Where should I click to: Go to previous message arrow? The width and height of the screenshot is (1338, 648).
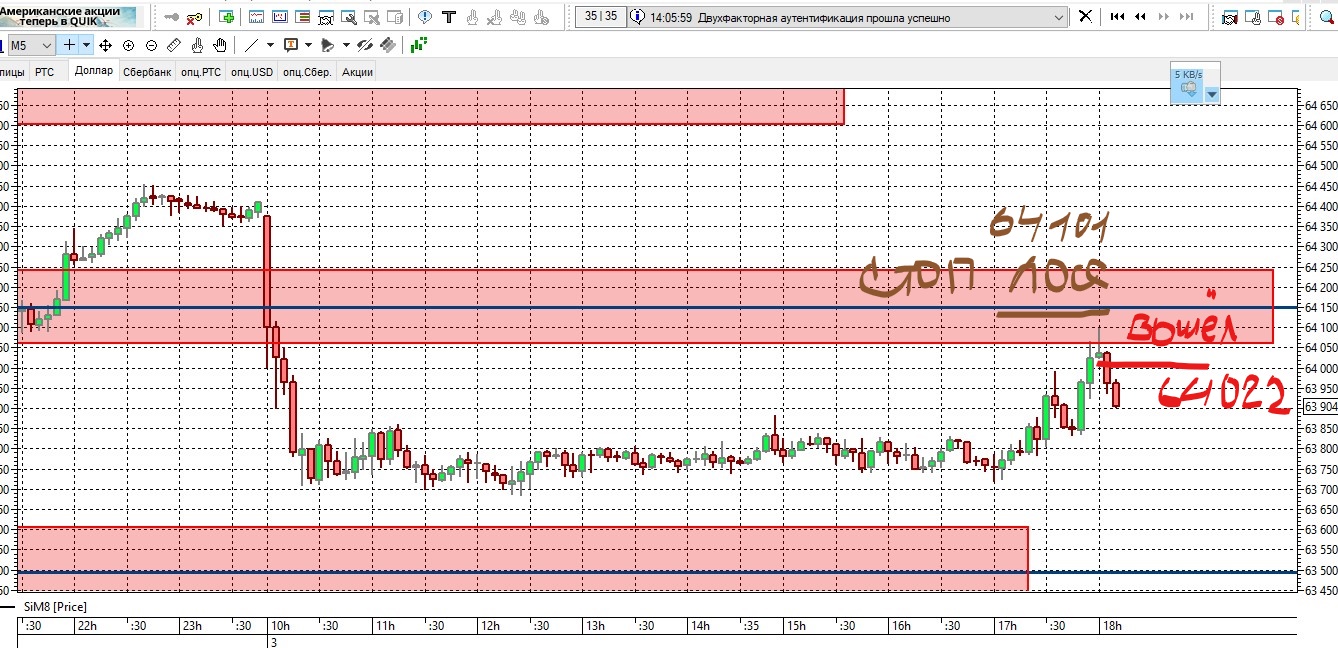pyautogui.click(x=1140, y=17)
